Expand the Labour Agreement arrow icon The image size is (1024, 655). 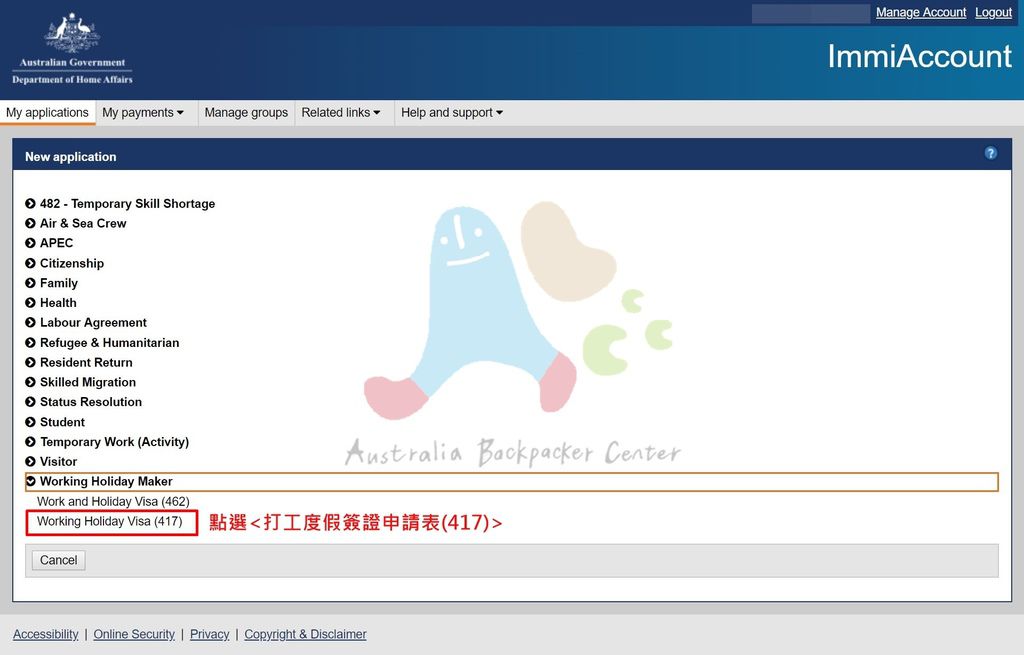pyautogui.click(x=30, y=323)
